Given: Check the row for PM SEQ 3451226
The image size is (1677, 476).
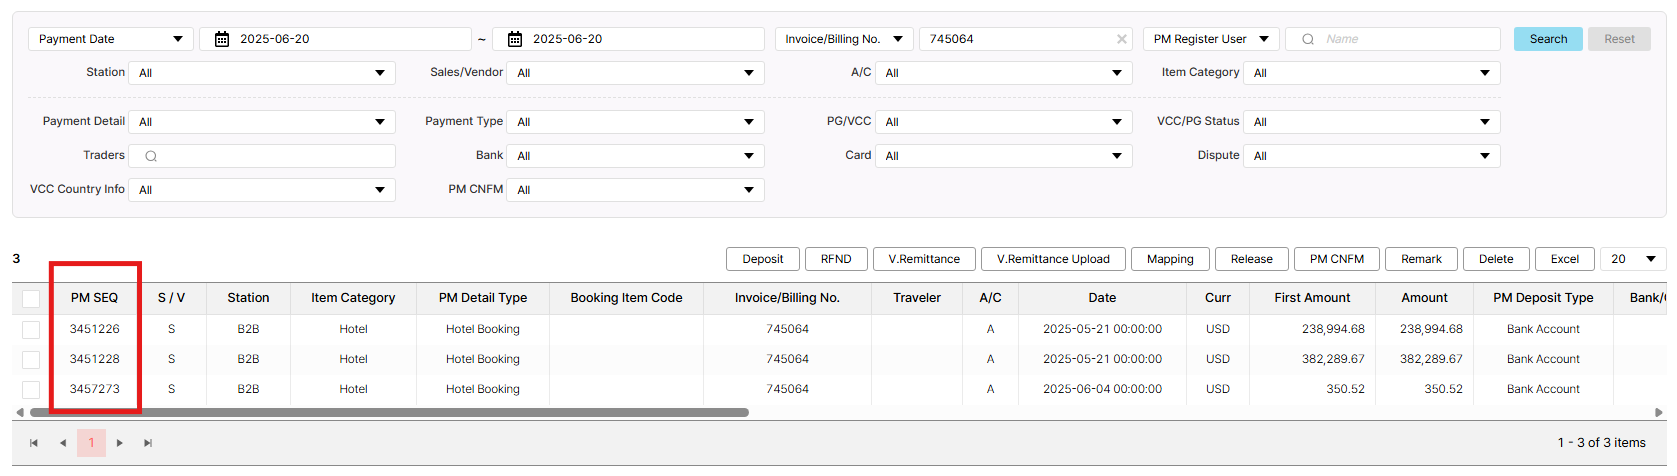Looking at the screenshot, I should 31,329.
